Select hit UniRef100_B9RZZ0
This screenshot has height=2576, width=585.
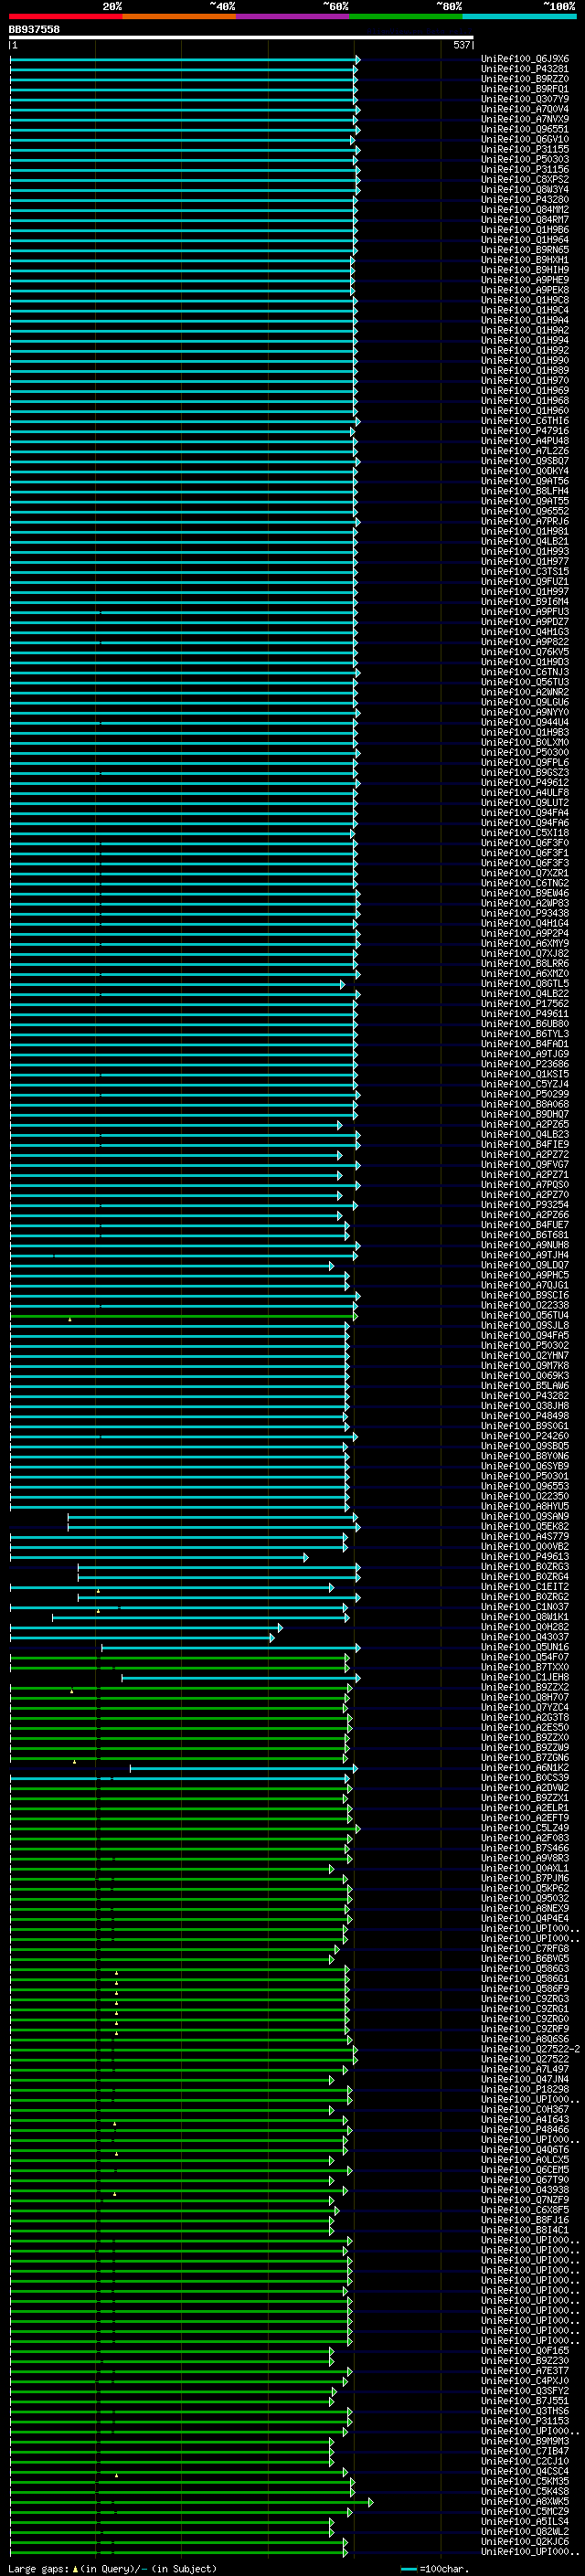point(525,79)
